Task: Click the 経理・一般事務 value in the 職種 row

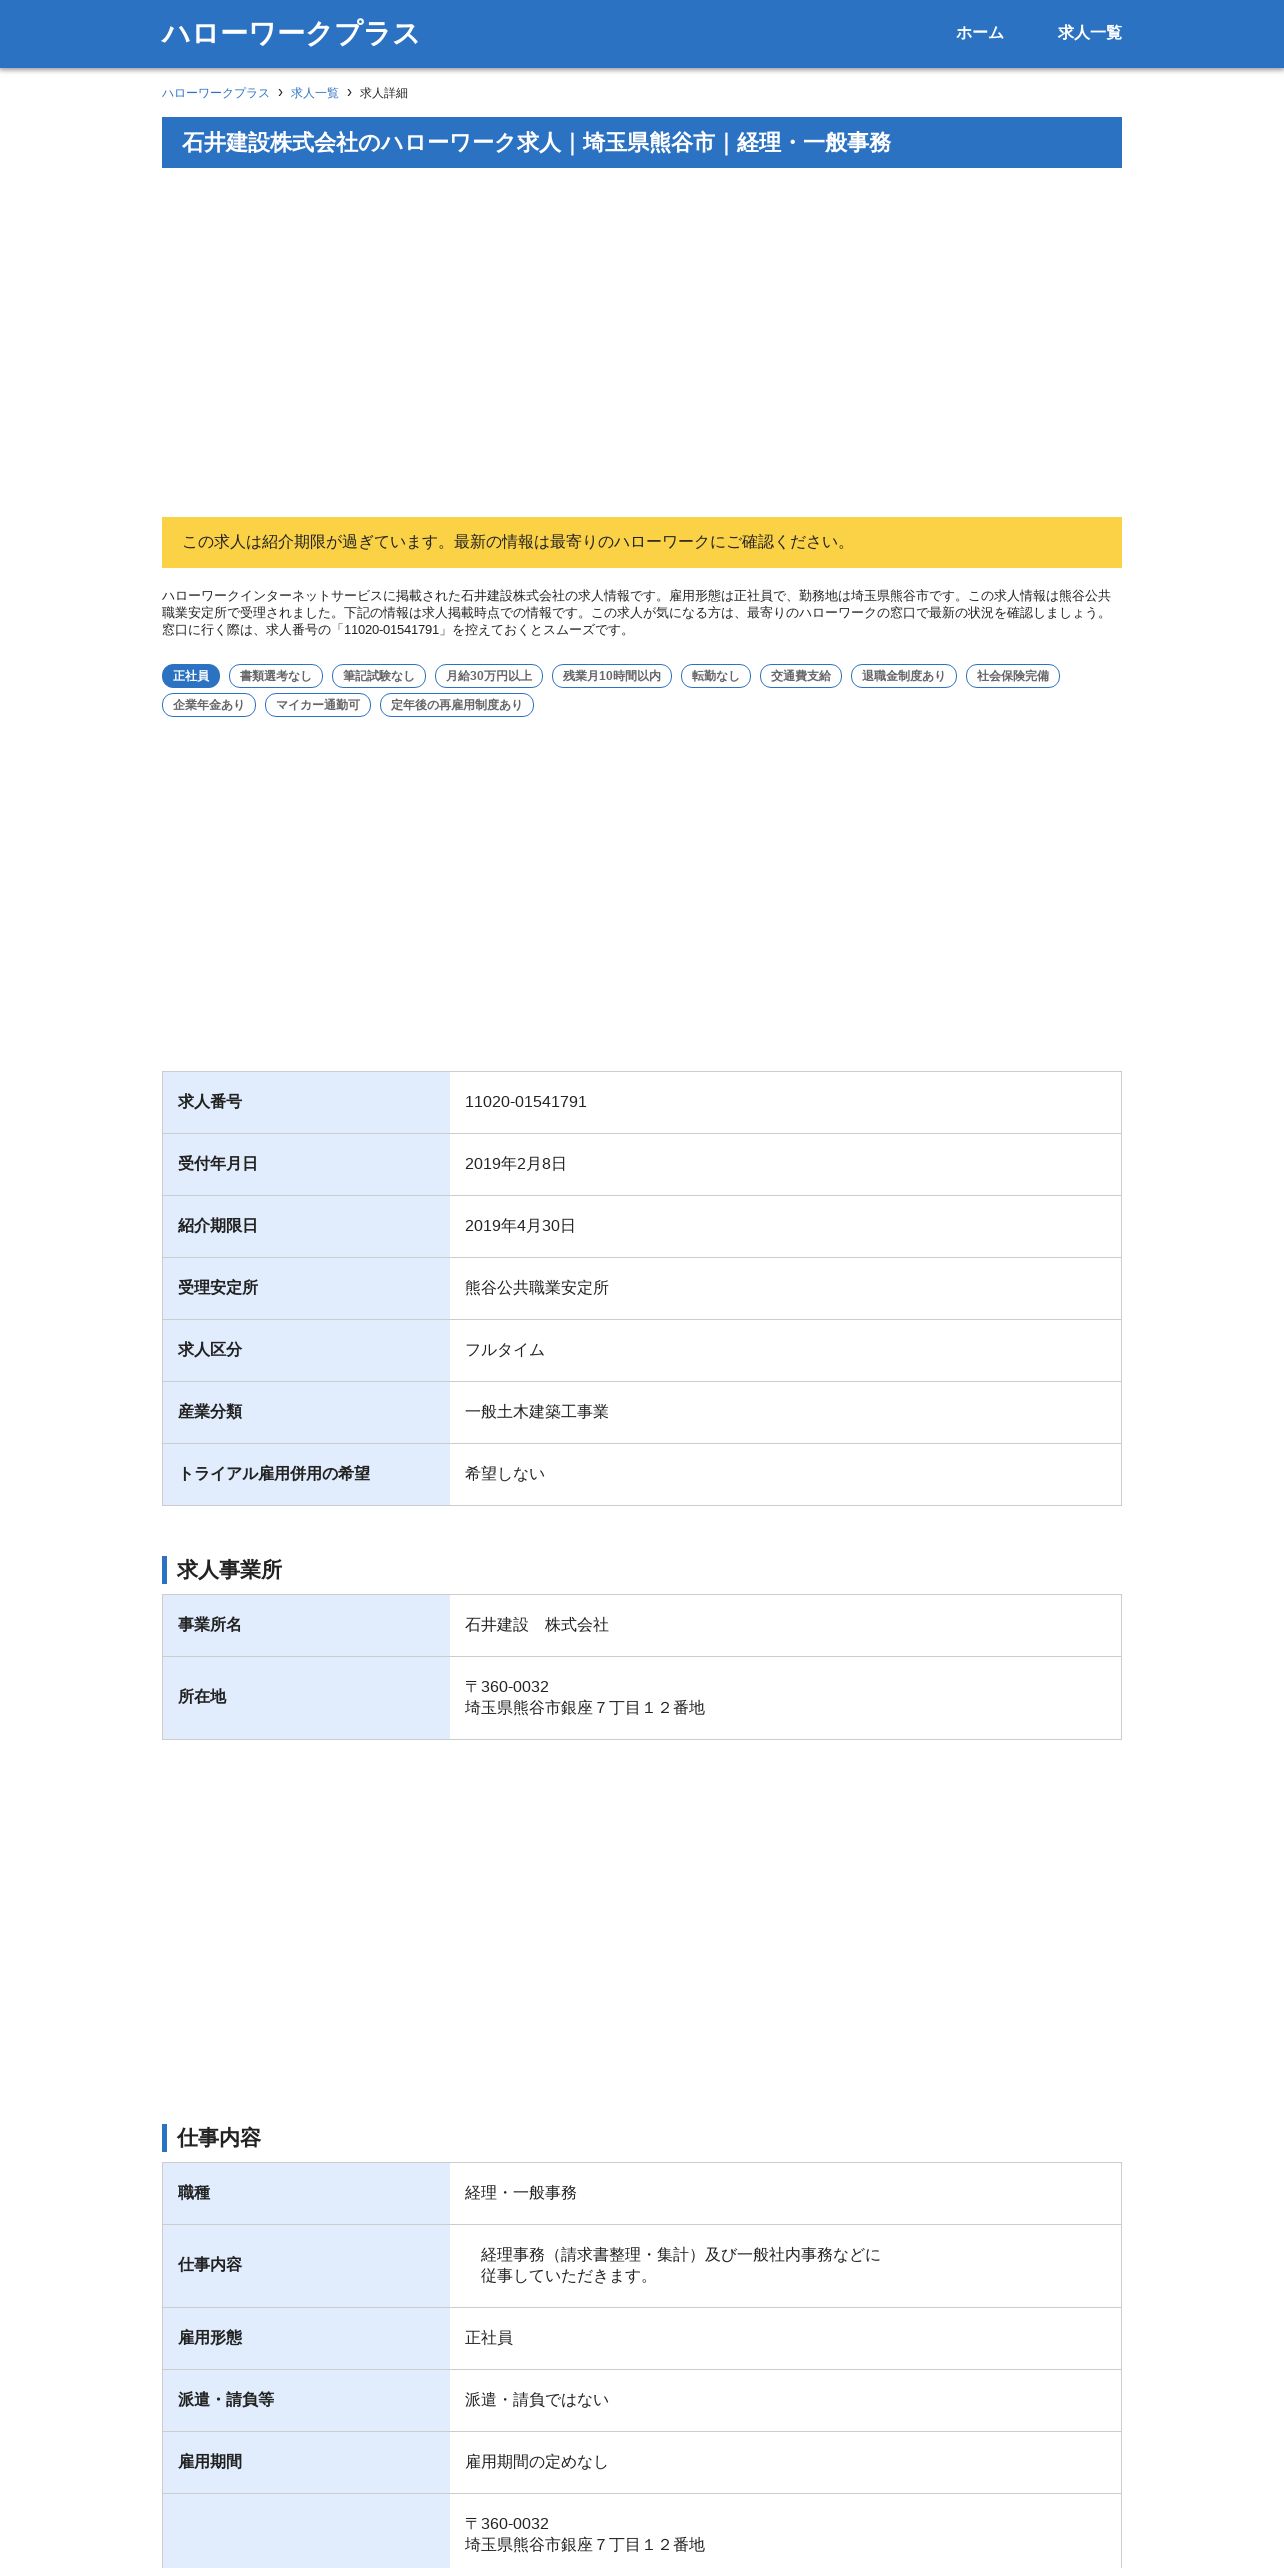Action: tap(521, 2193)
